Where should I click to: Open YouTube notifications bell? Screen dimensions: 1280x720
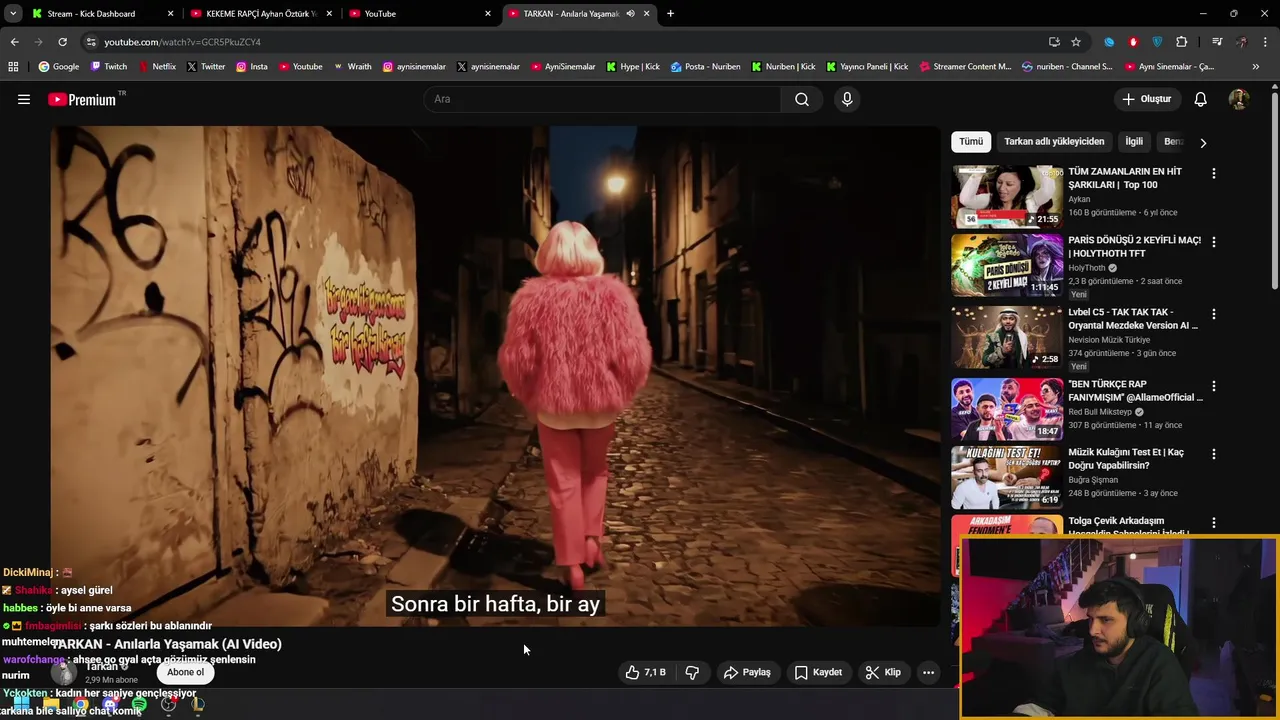(1201, 99)
